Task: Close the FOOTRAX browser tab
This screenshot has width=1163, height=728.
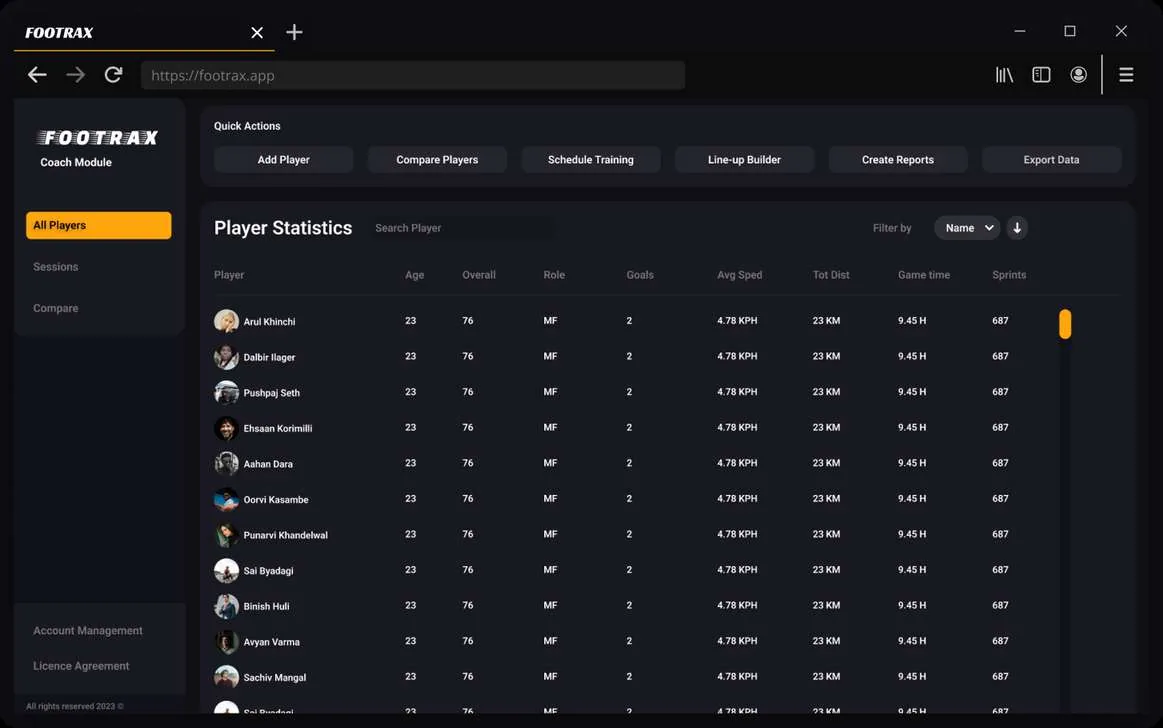Action: (x=257, y=33)
